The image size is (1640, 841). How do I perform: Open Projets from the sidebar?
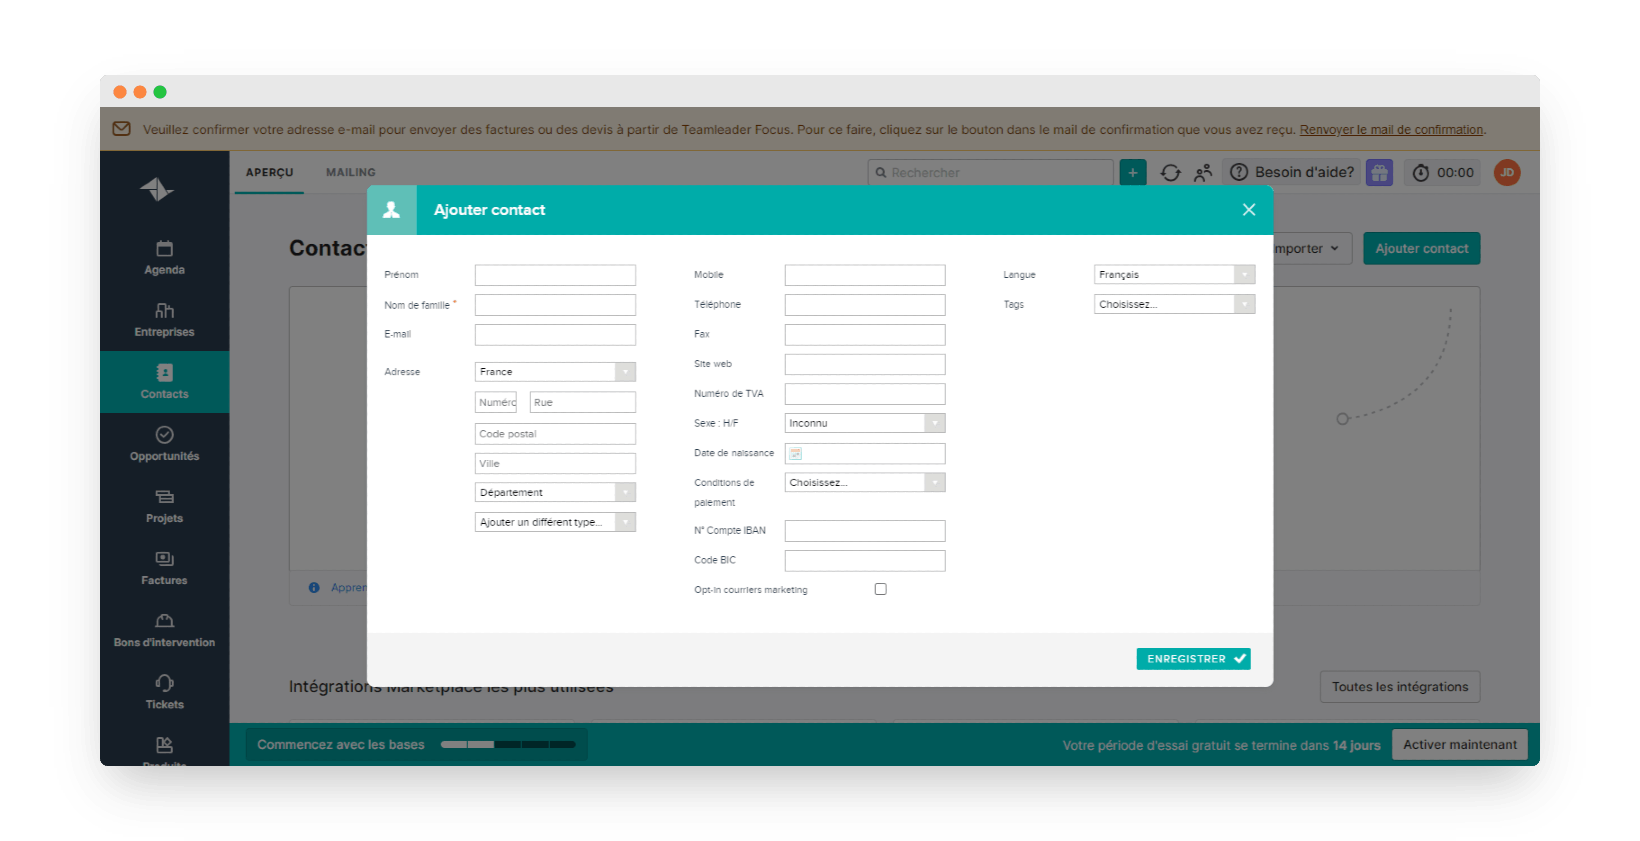(164, 506)
